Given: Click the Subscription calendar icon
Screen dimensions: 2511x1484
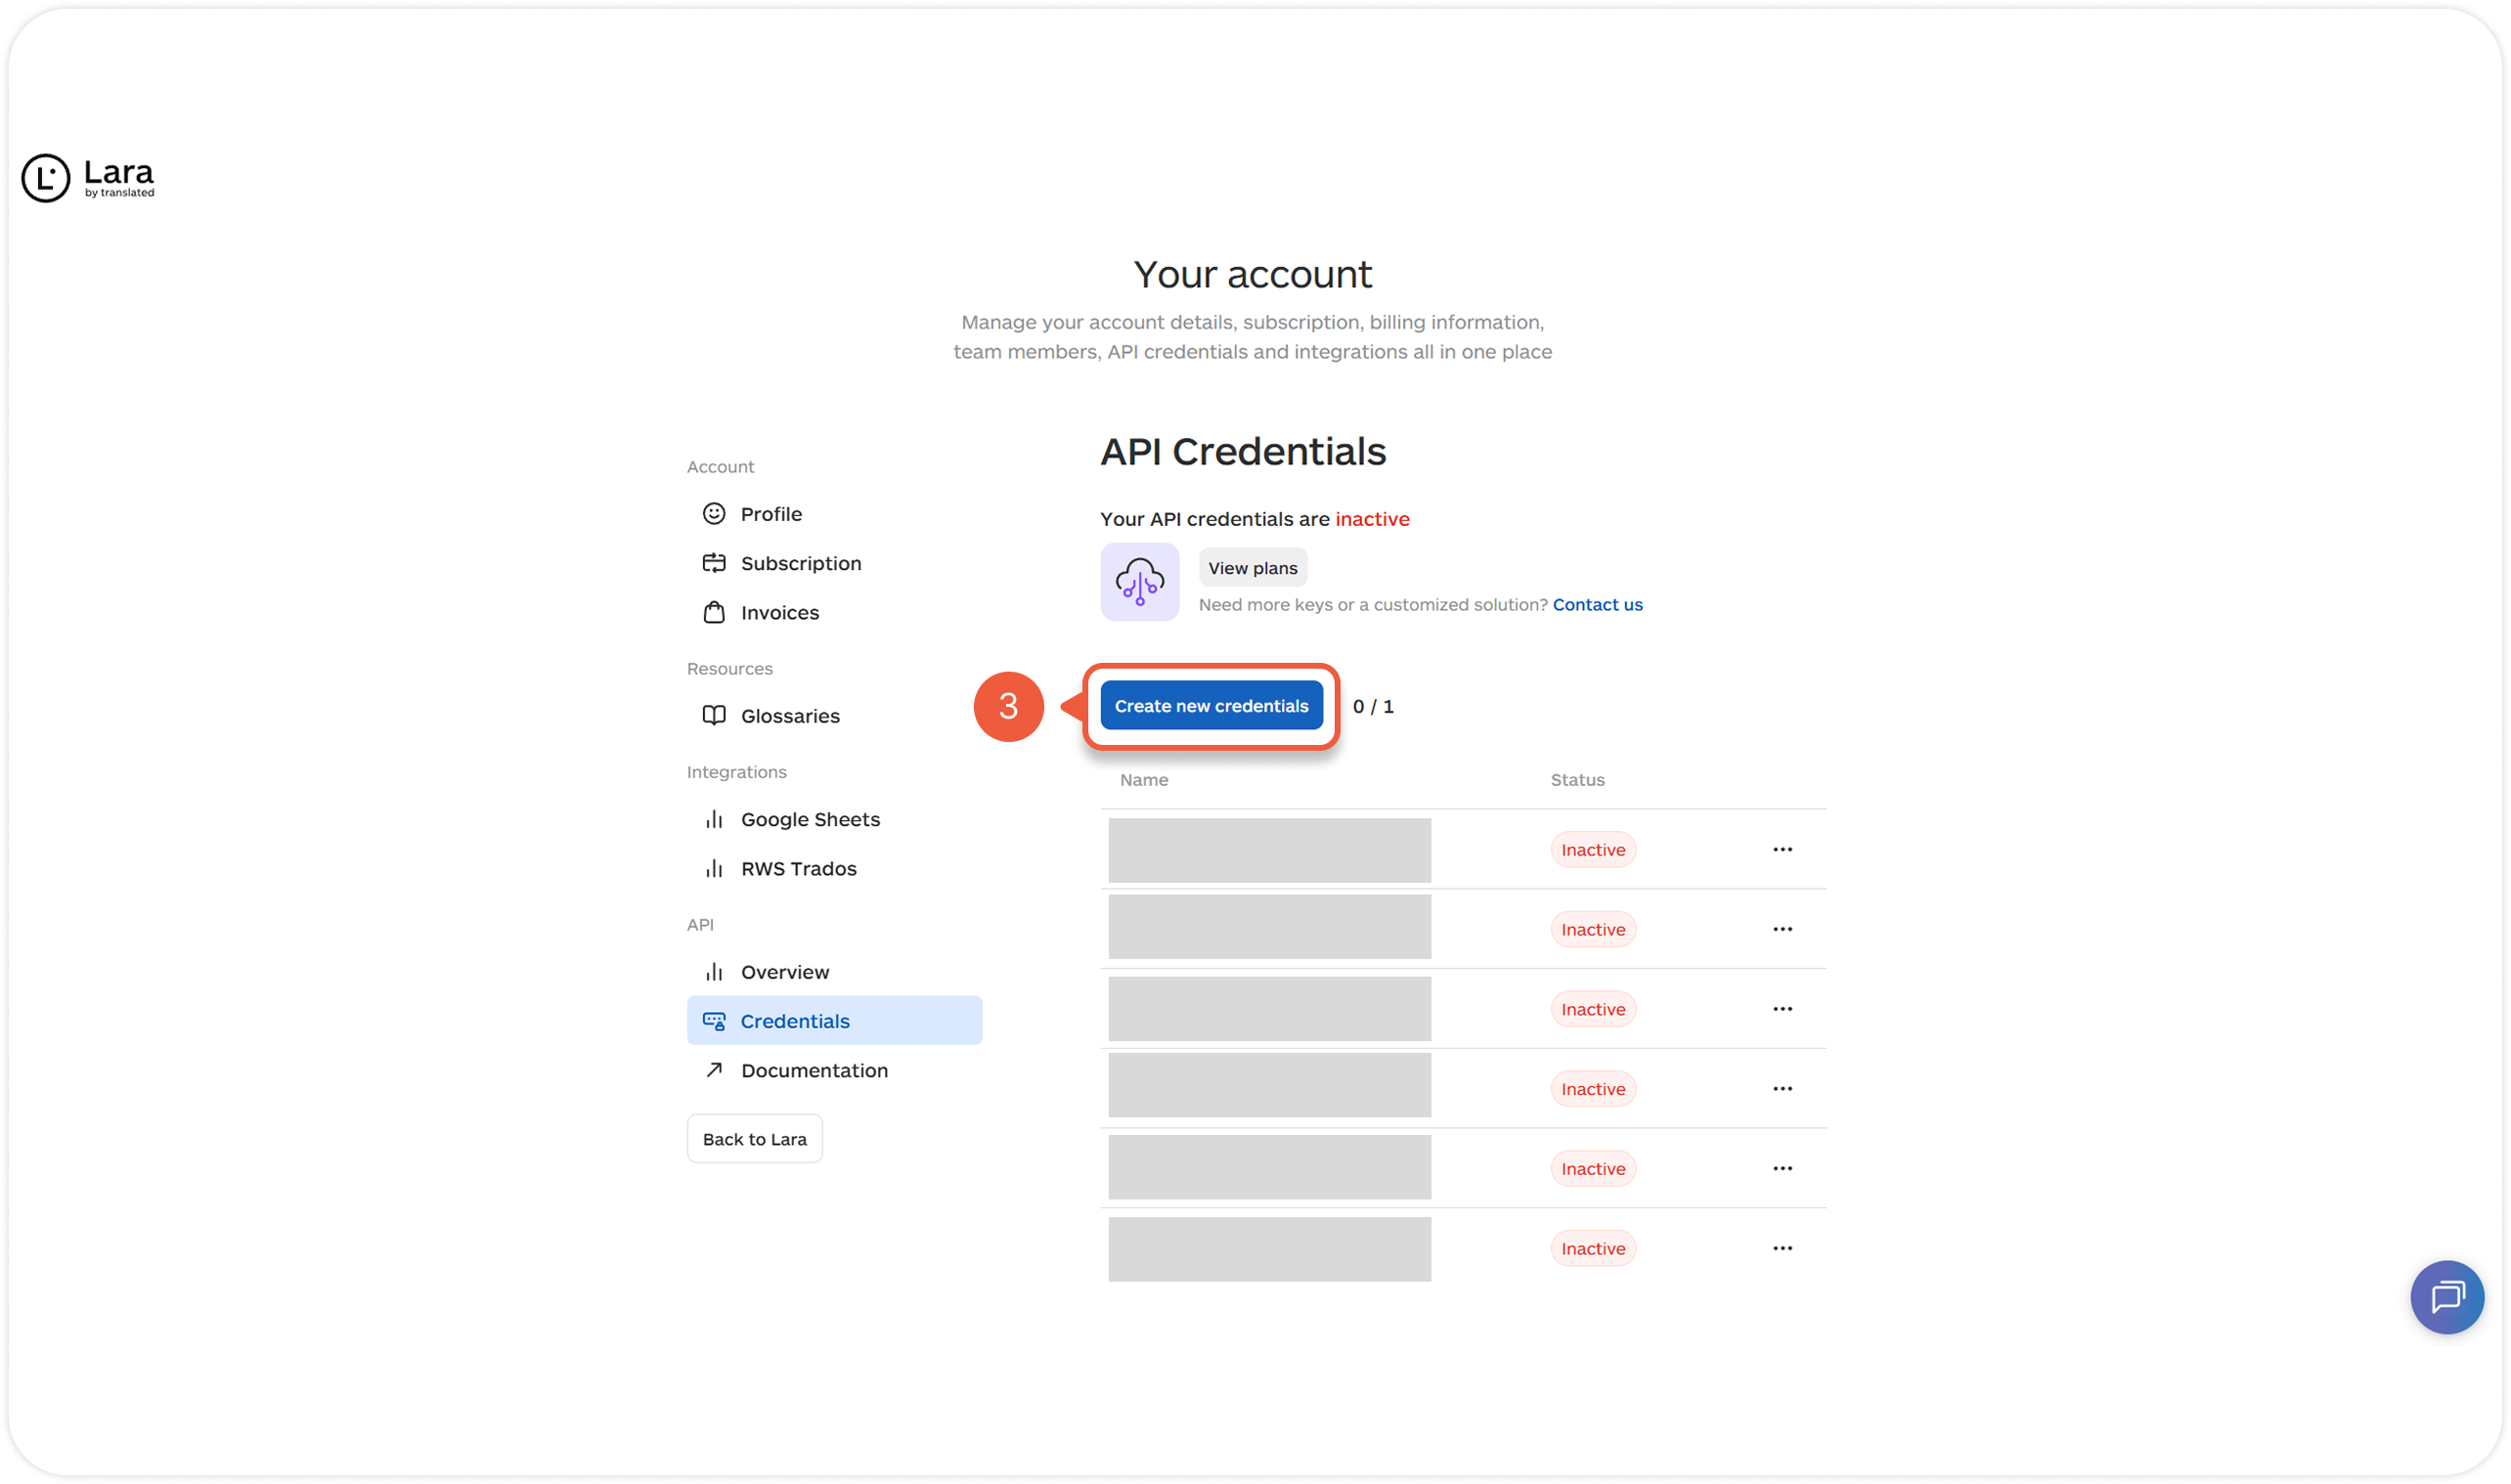Looking at the screenshot, I should point(714,563).
